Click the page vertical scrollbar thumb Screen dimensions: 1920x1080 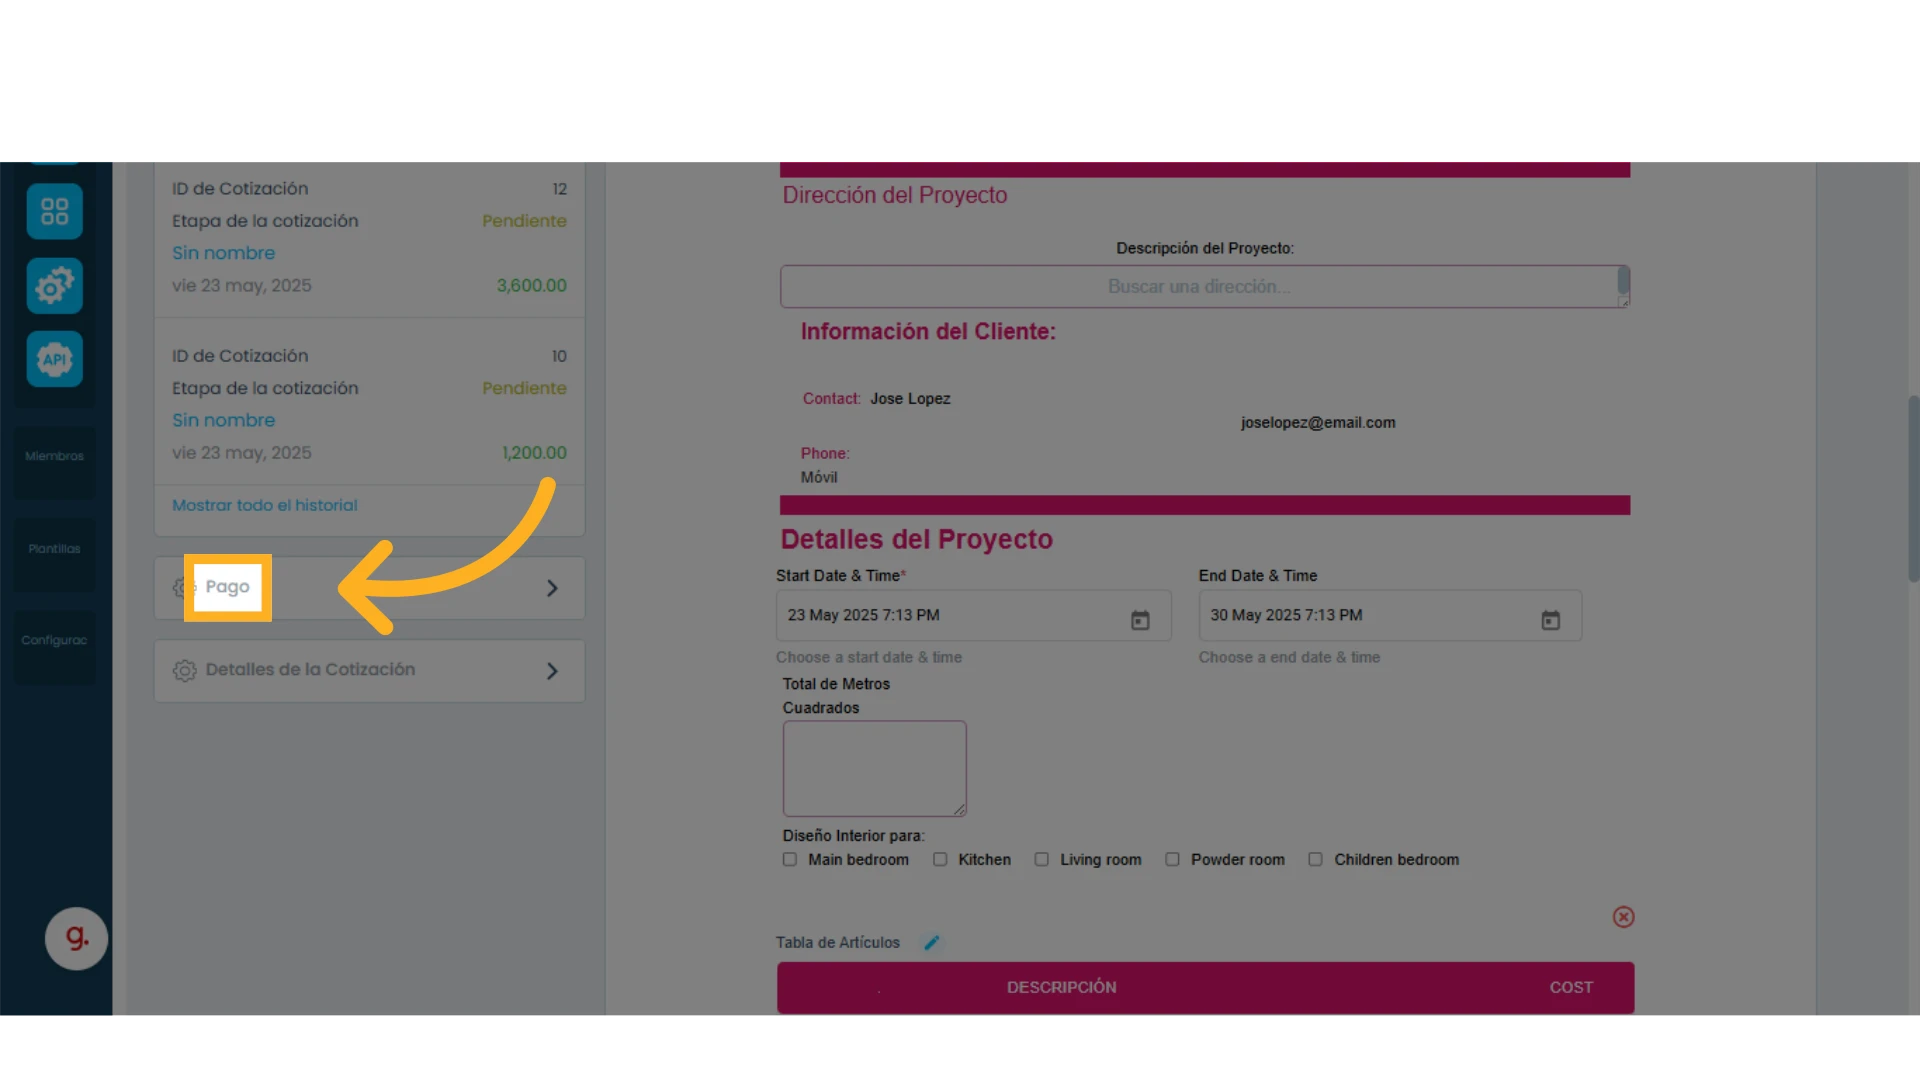point(1913,488)
